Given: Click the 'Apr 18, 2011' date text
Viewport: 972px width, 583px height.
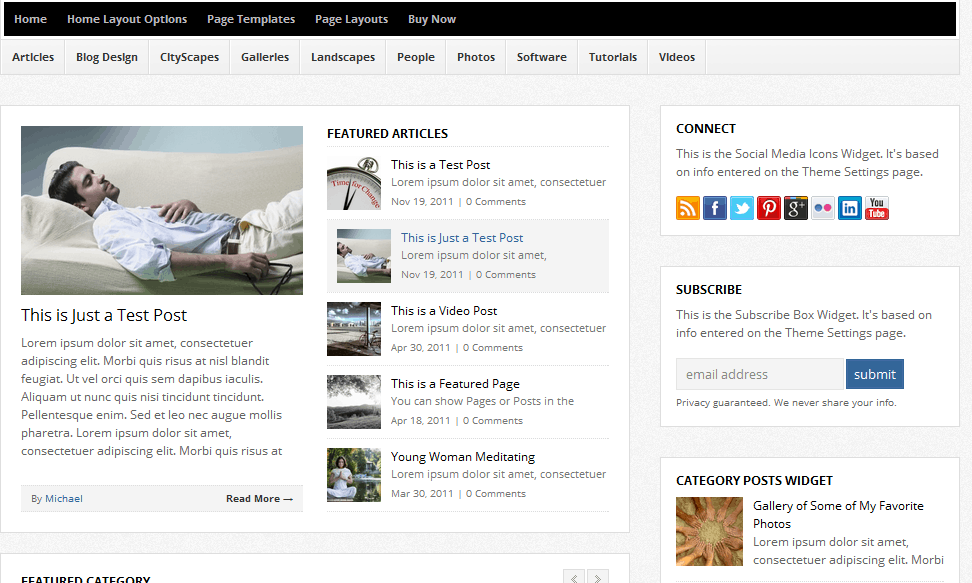Looking at the screenshot, I should click(420, 421).
